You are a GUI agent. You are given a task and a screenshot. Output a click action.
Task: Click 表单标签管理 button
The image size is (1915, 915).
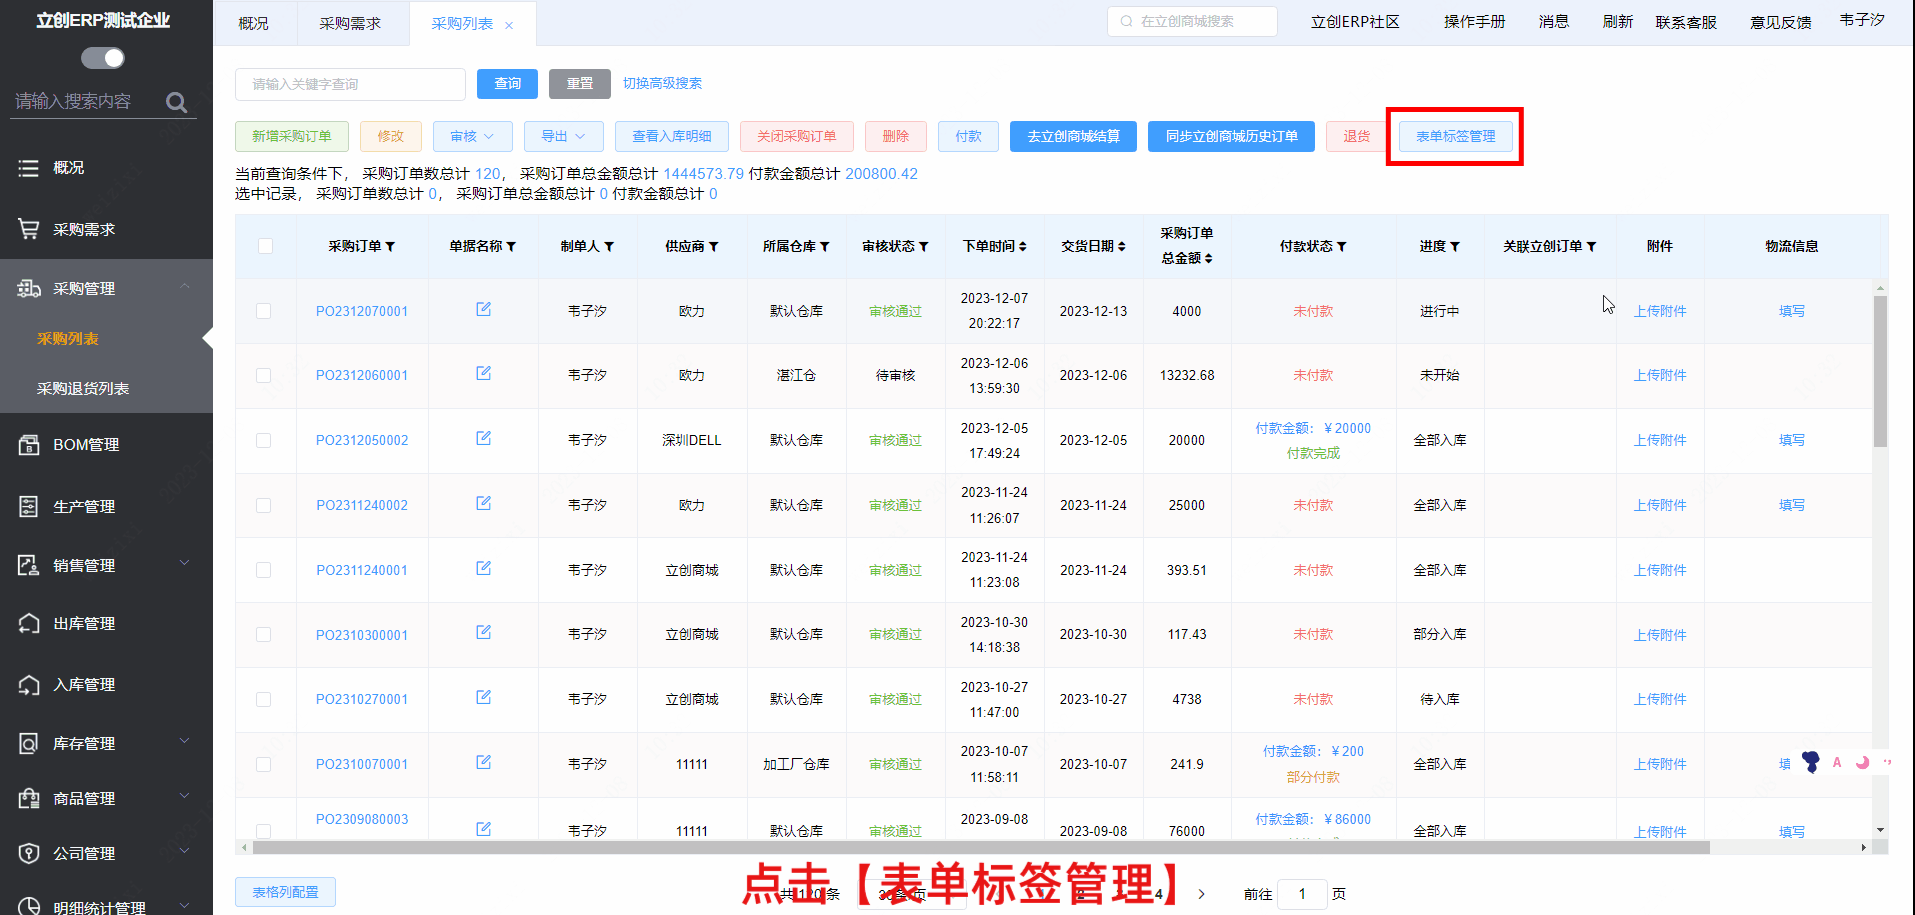1456,136
